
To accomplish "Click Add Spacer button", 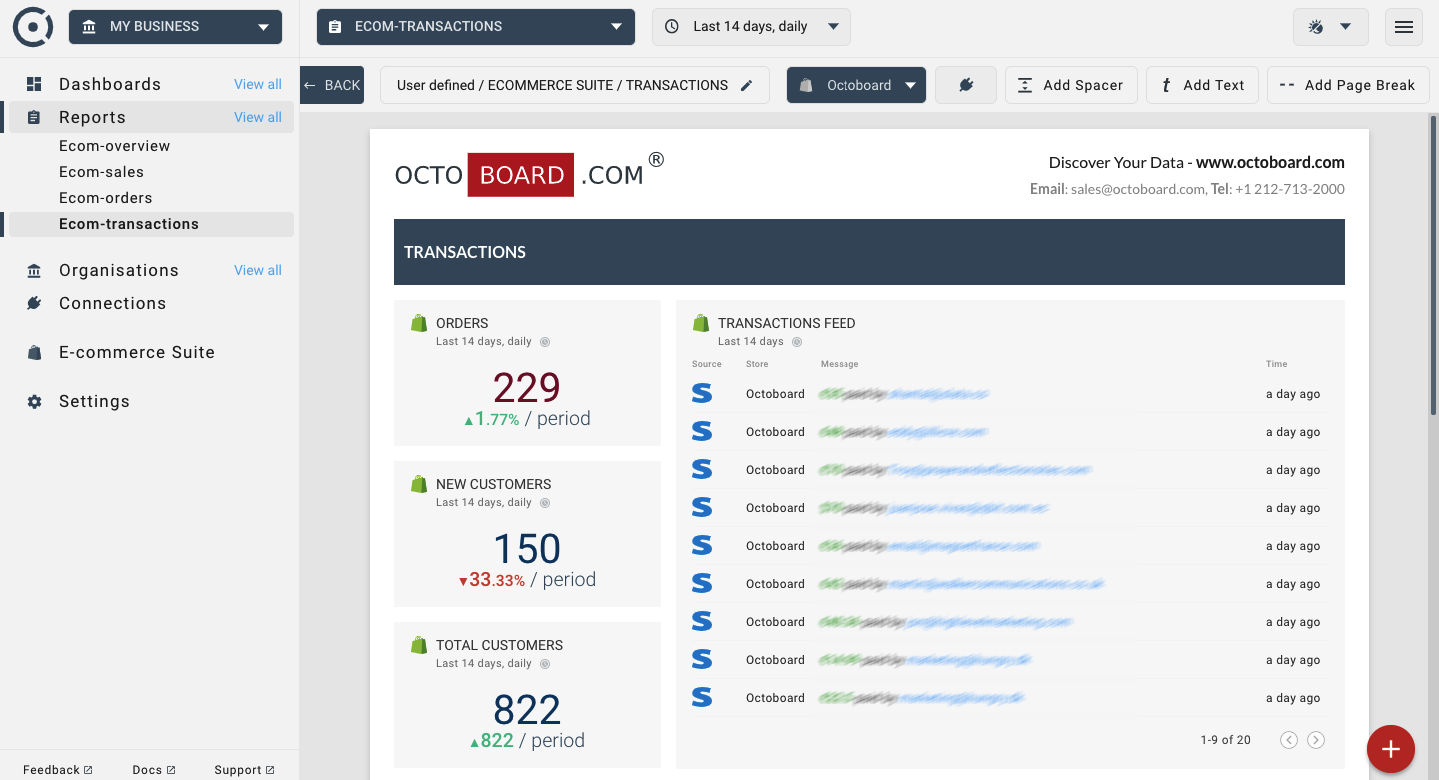I will pos(1071,85).
